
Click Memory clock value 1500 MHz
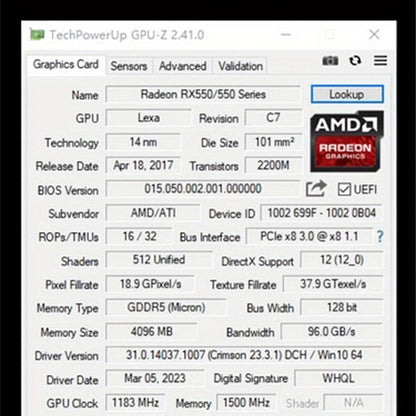click(x=246, y=403)
